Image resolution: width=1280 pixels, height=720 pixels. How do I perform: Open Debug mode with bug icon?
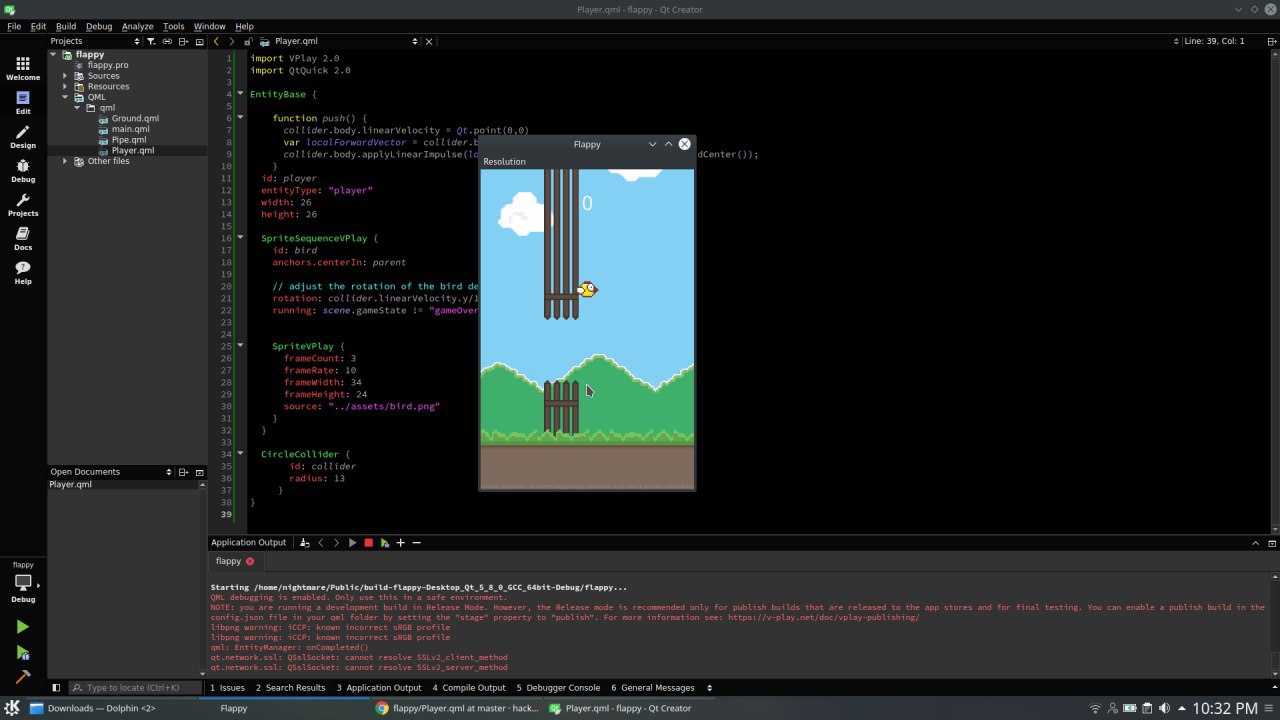tap(23, 171)
